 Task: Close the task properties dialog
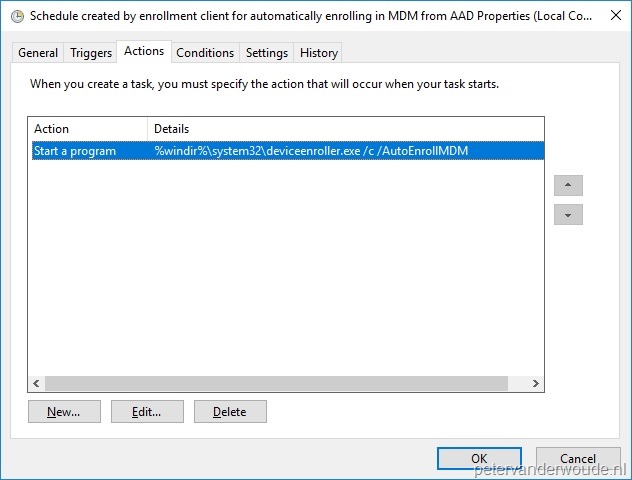click(616, 15)
